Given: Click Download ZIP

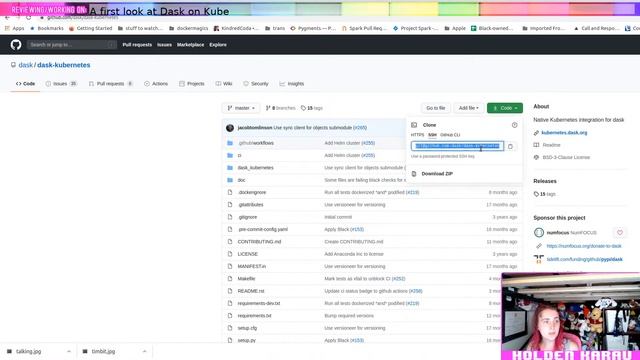Looking at the screenshot, I should pyautogui.click(x=437, y=174).
